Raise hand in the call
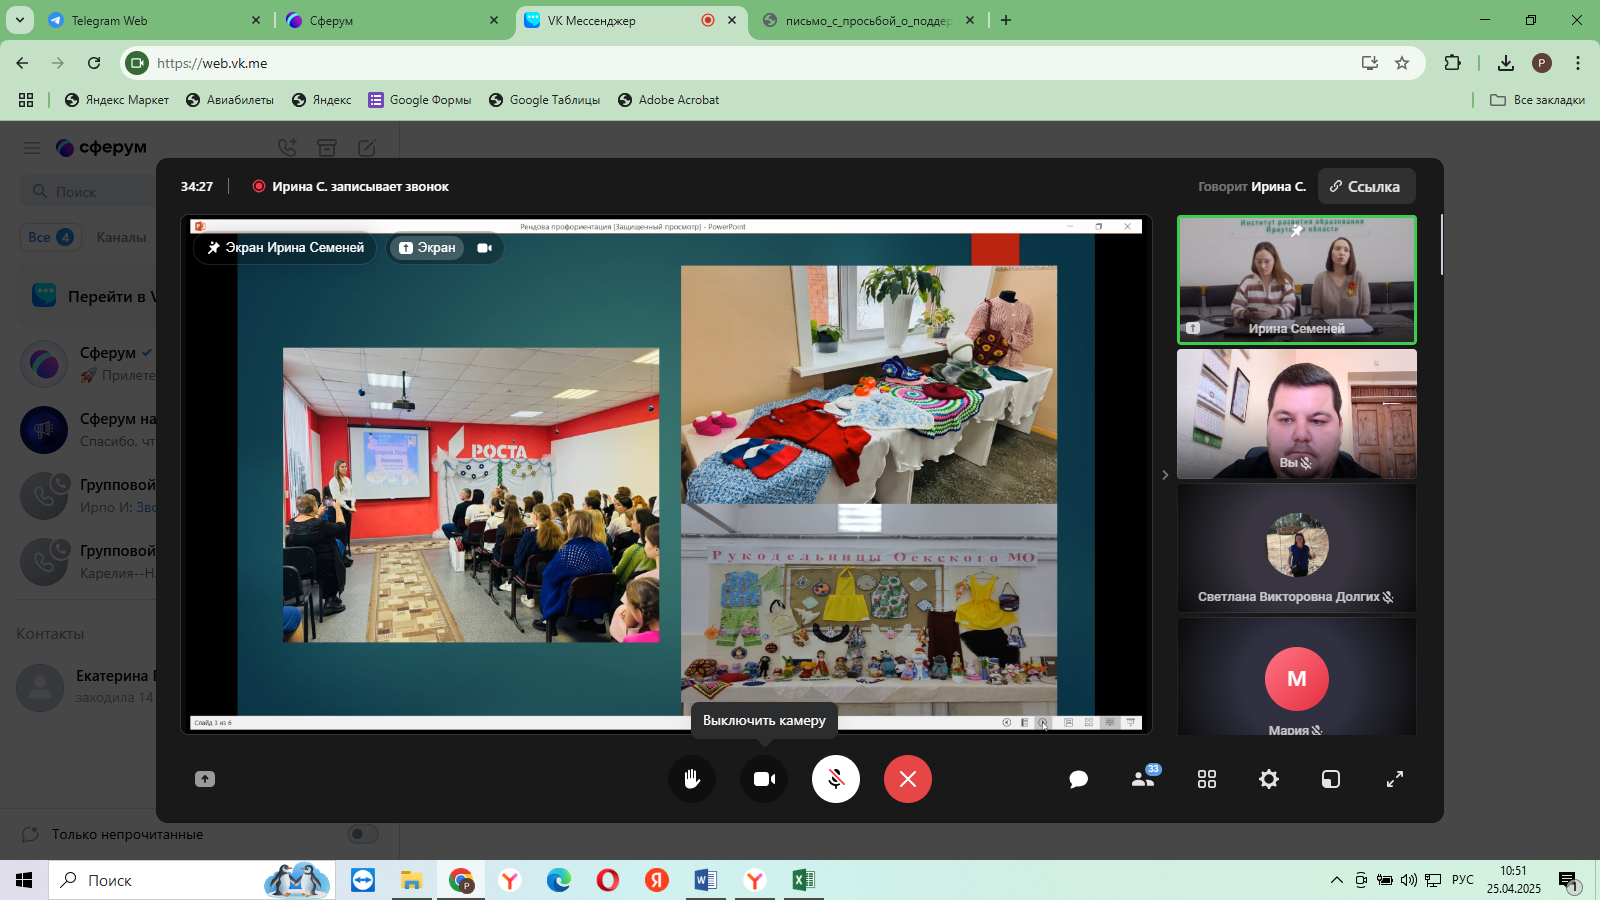 point(692,779)
